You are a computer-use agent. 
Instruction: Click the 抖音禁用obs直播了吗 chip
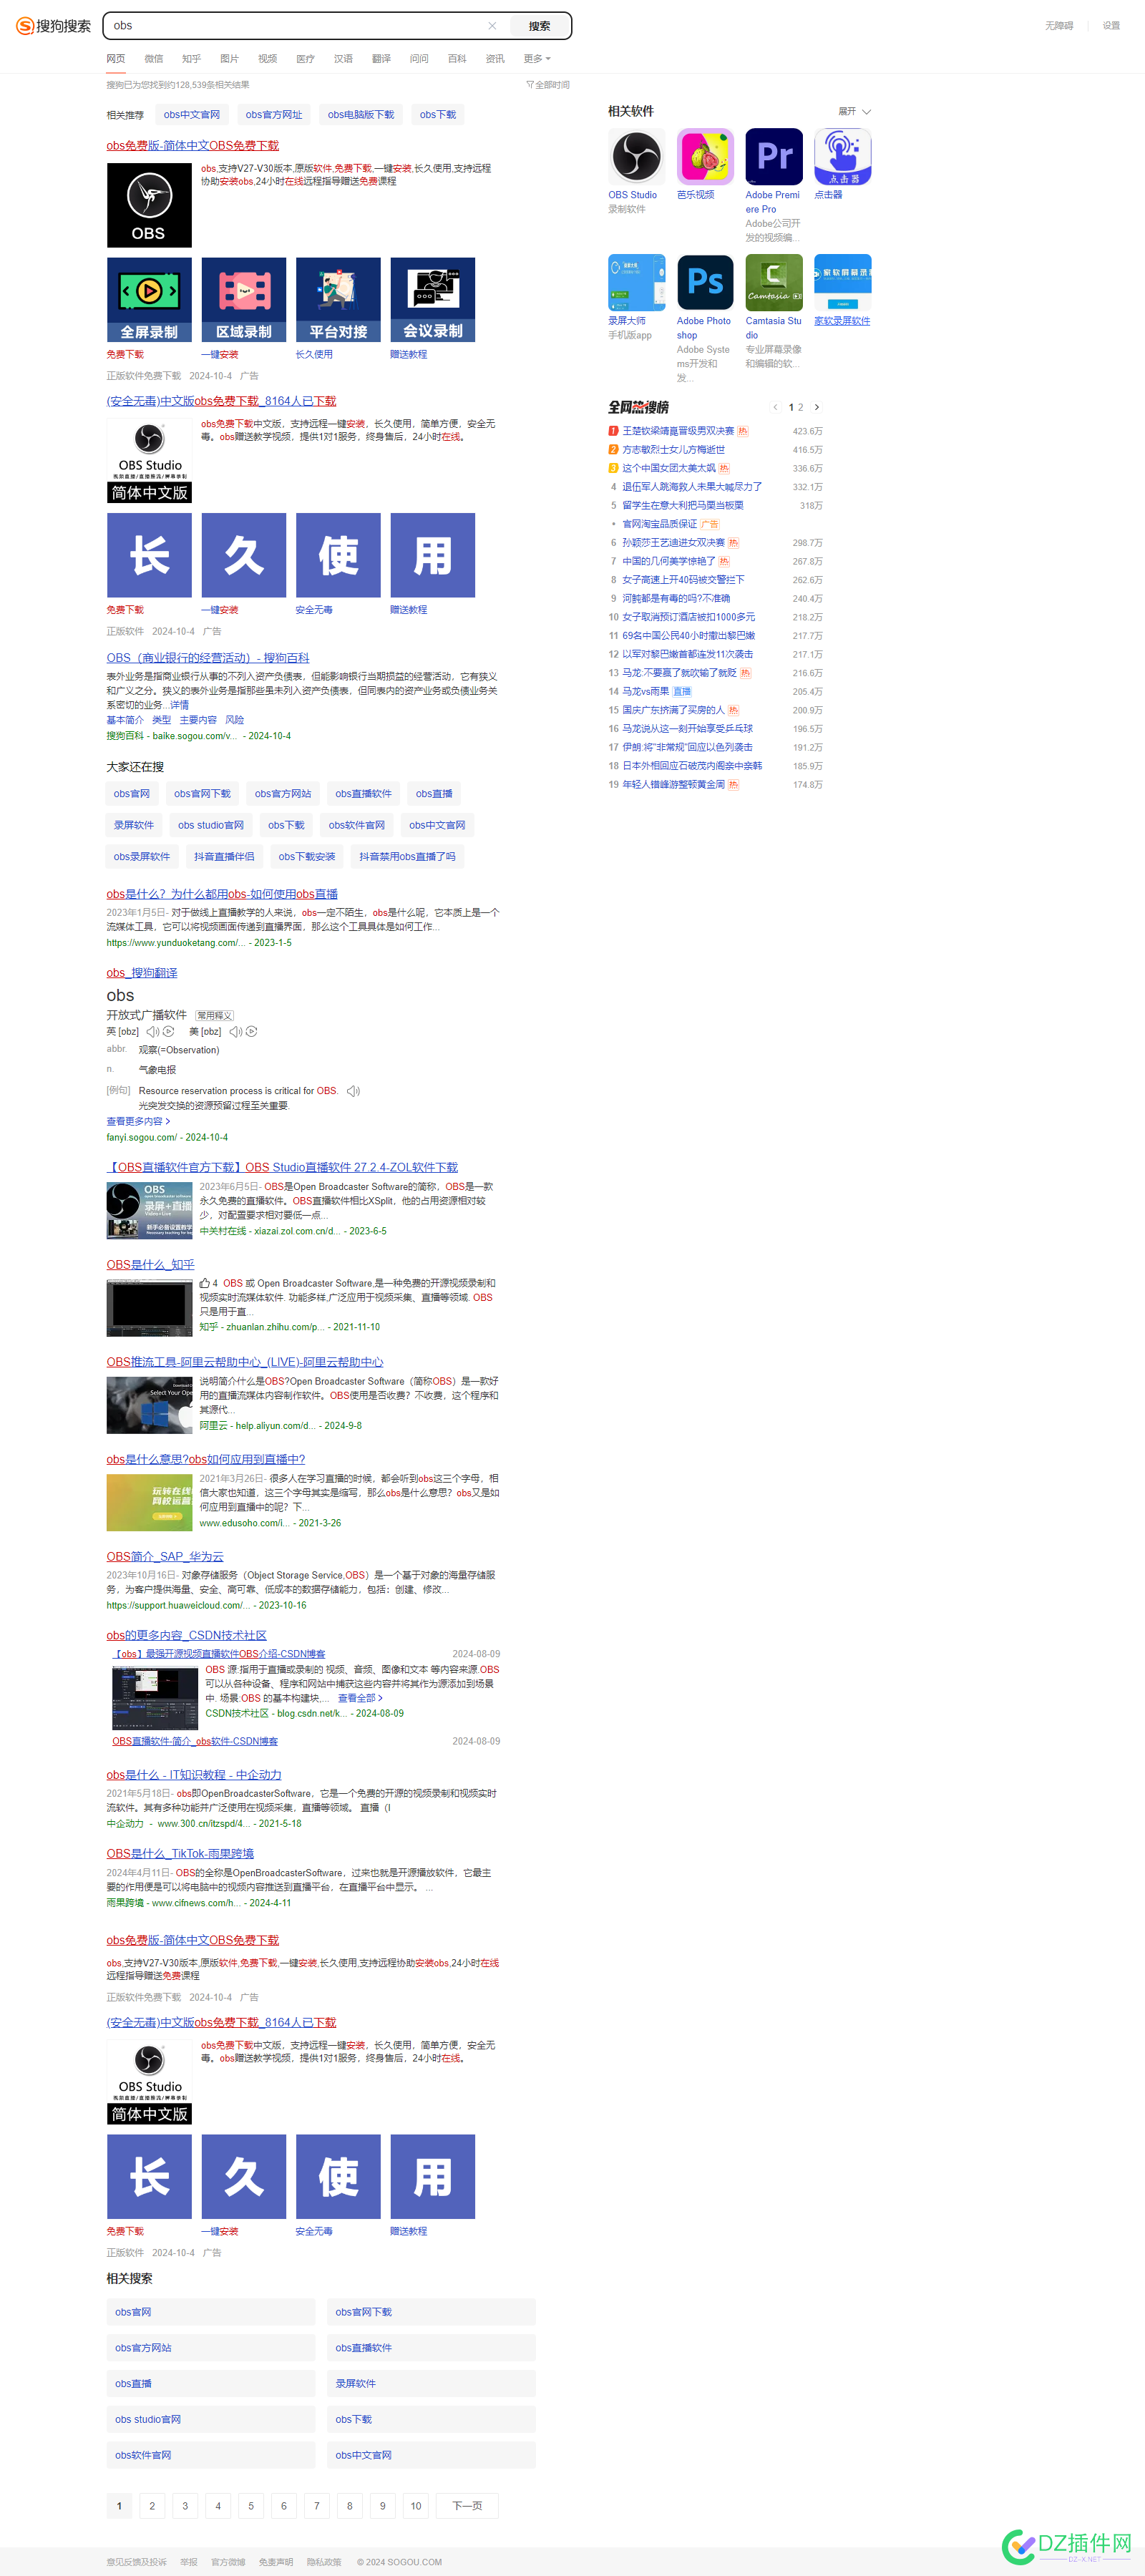[407, 857]
